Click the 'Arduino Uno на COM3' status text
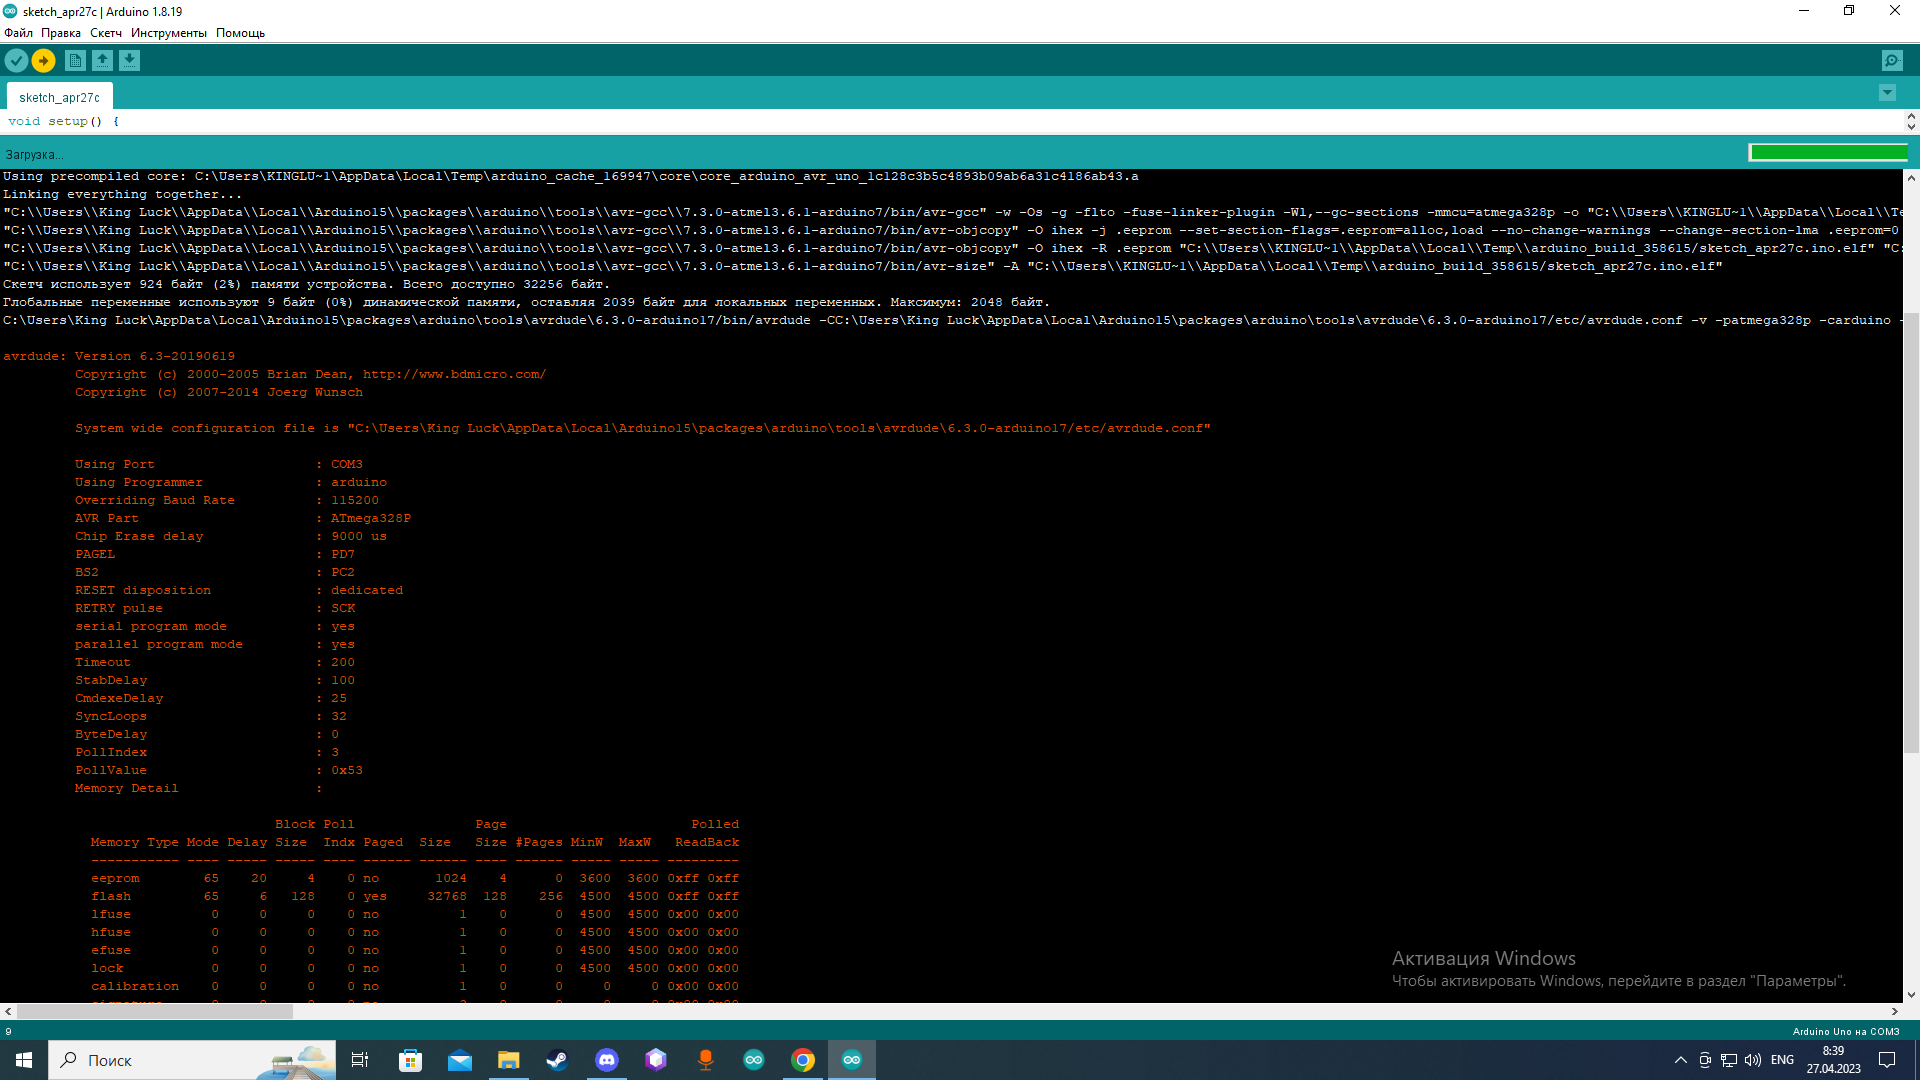1920x1080 pixels. tap(1846, 1031)
